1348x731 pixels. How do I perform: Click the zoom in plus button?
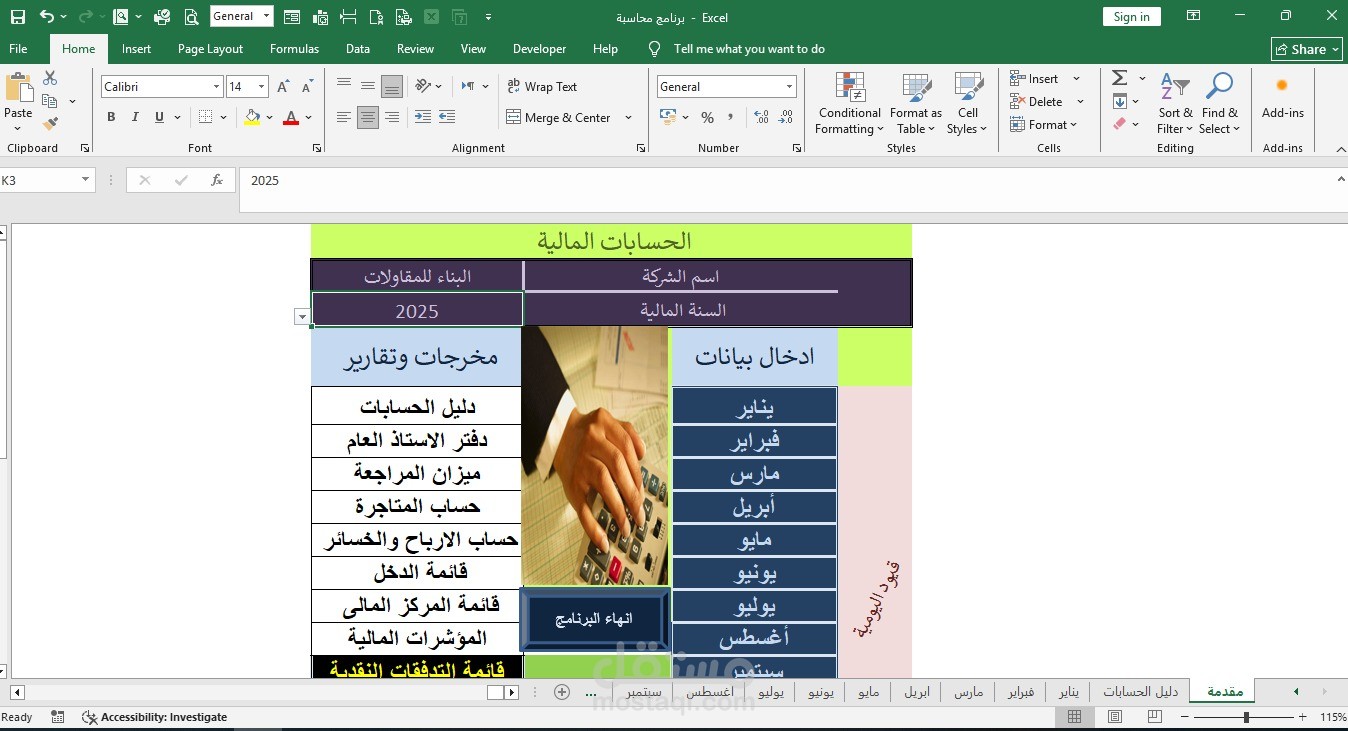tap(1302, 717)
